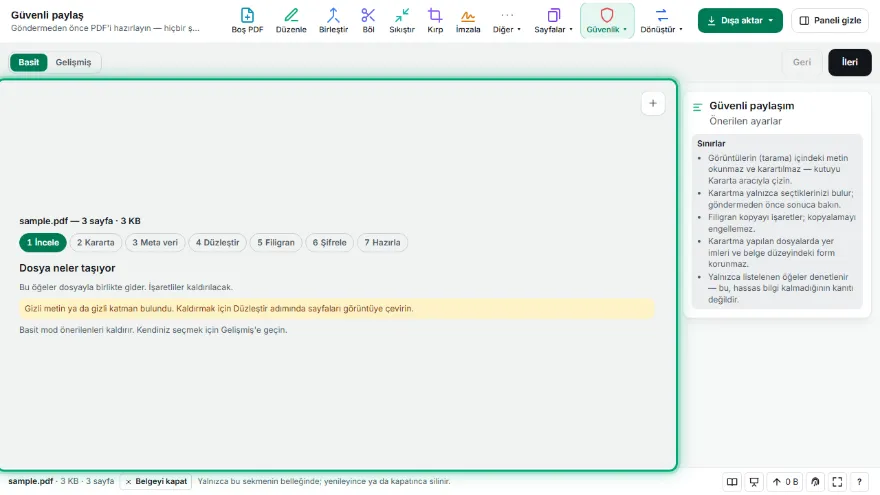Open the Birleştir merge tool
This screenshot has width=880, height=495.
(333, 20)
